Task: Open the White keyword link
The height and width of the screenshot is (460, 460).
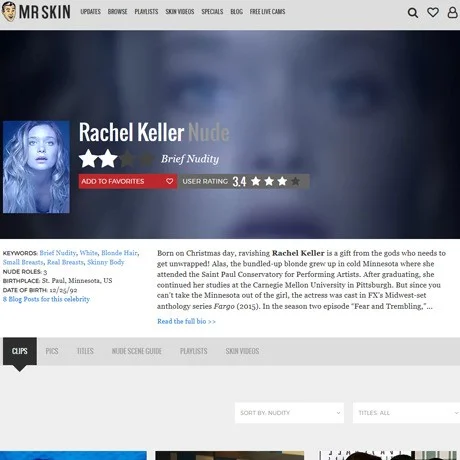Action: pos(89,253)
